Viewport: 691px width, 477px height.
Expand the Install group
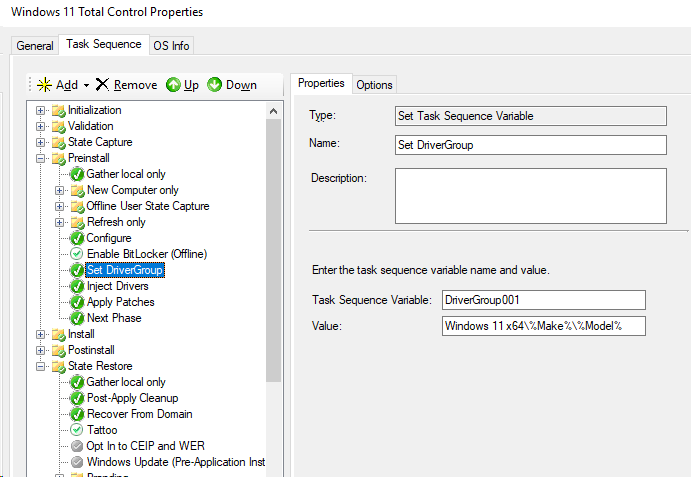pyautogui.click(x=41, y=334)
